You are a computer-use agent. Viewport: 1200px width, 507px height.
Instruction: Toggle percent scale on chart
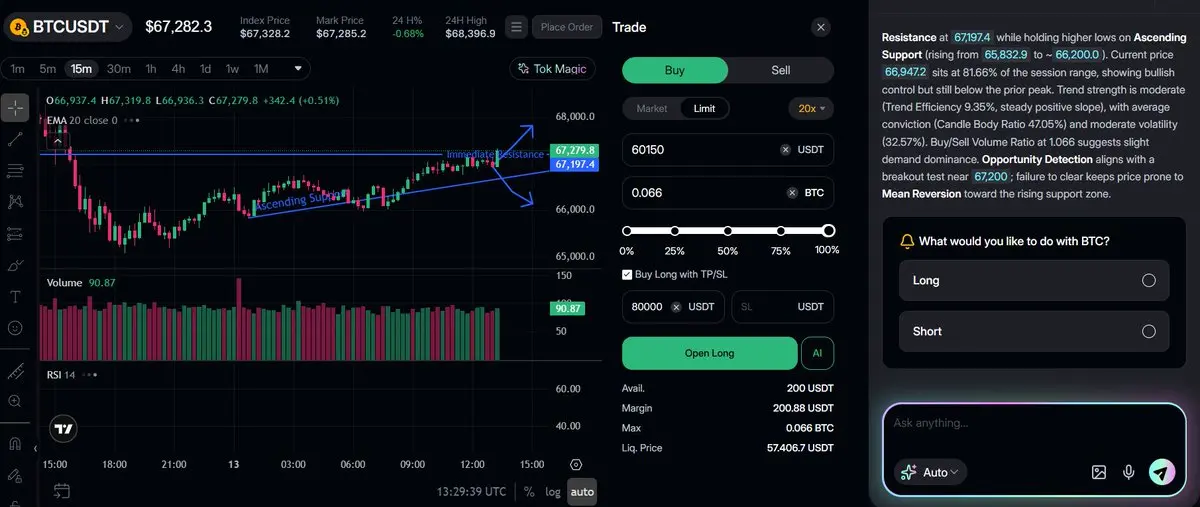[x=528, y=491]
